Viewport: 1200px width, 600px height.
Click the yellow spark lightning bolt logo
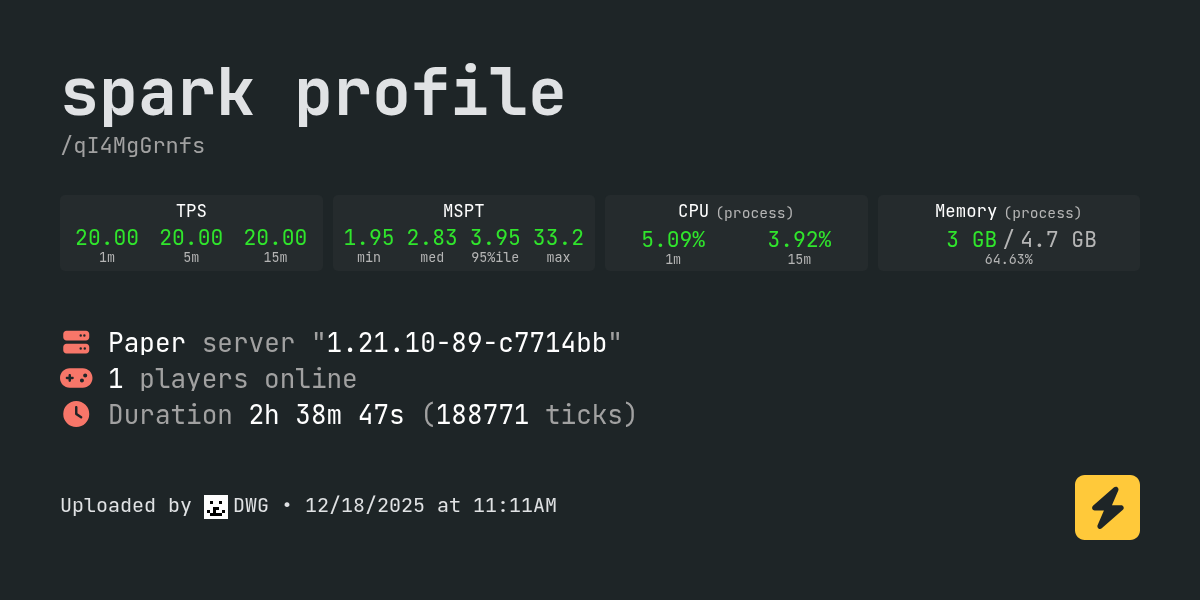coord(1107,507)
